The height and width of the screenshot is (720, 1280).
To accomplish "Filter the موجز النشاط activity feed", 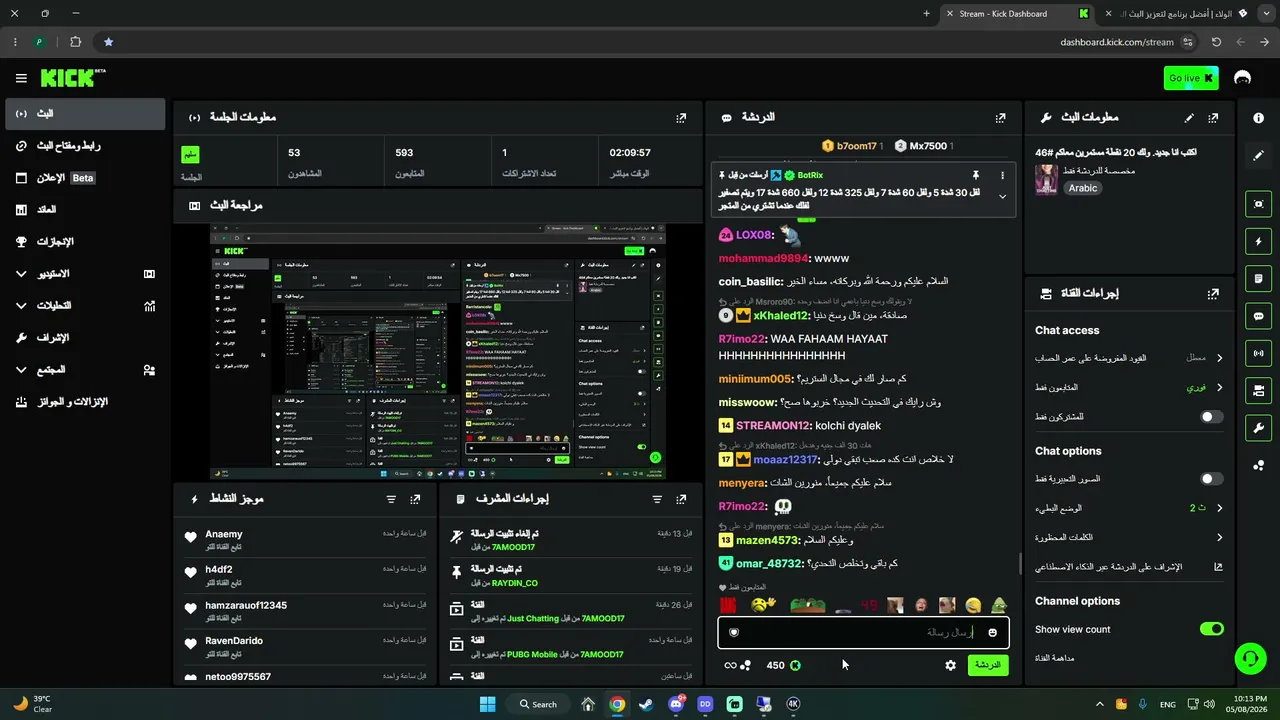I will [x=391, y=499].
